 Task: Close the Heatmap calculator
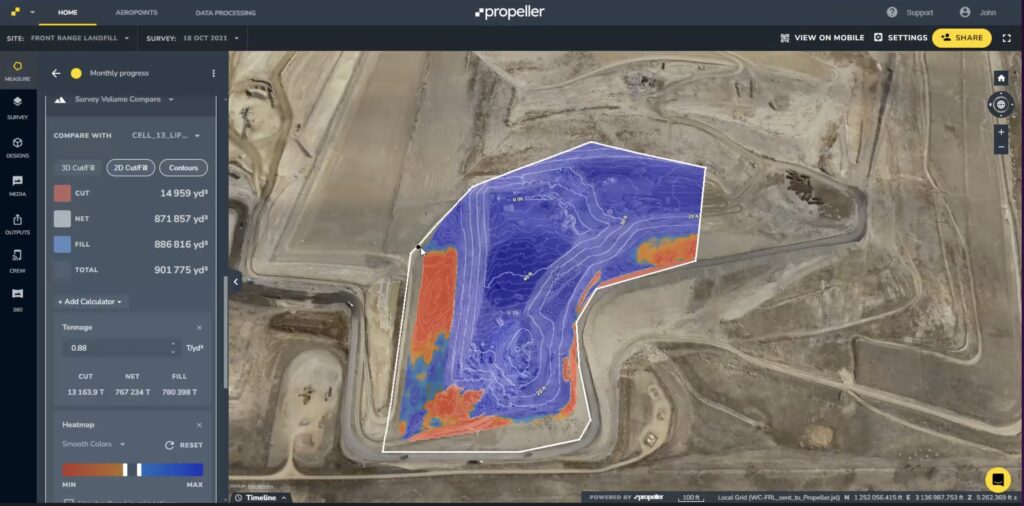[199, 425]
